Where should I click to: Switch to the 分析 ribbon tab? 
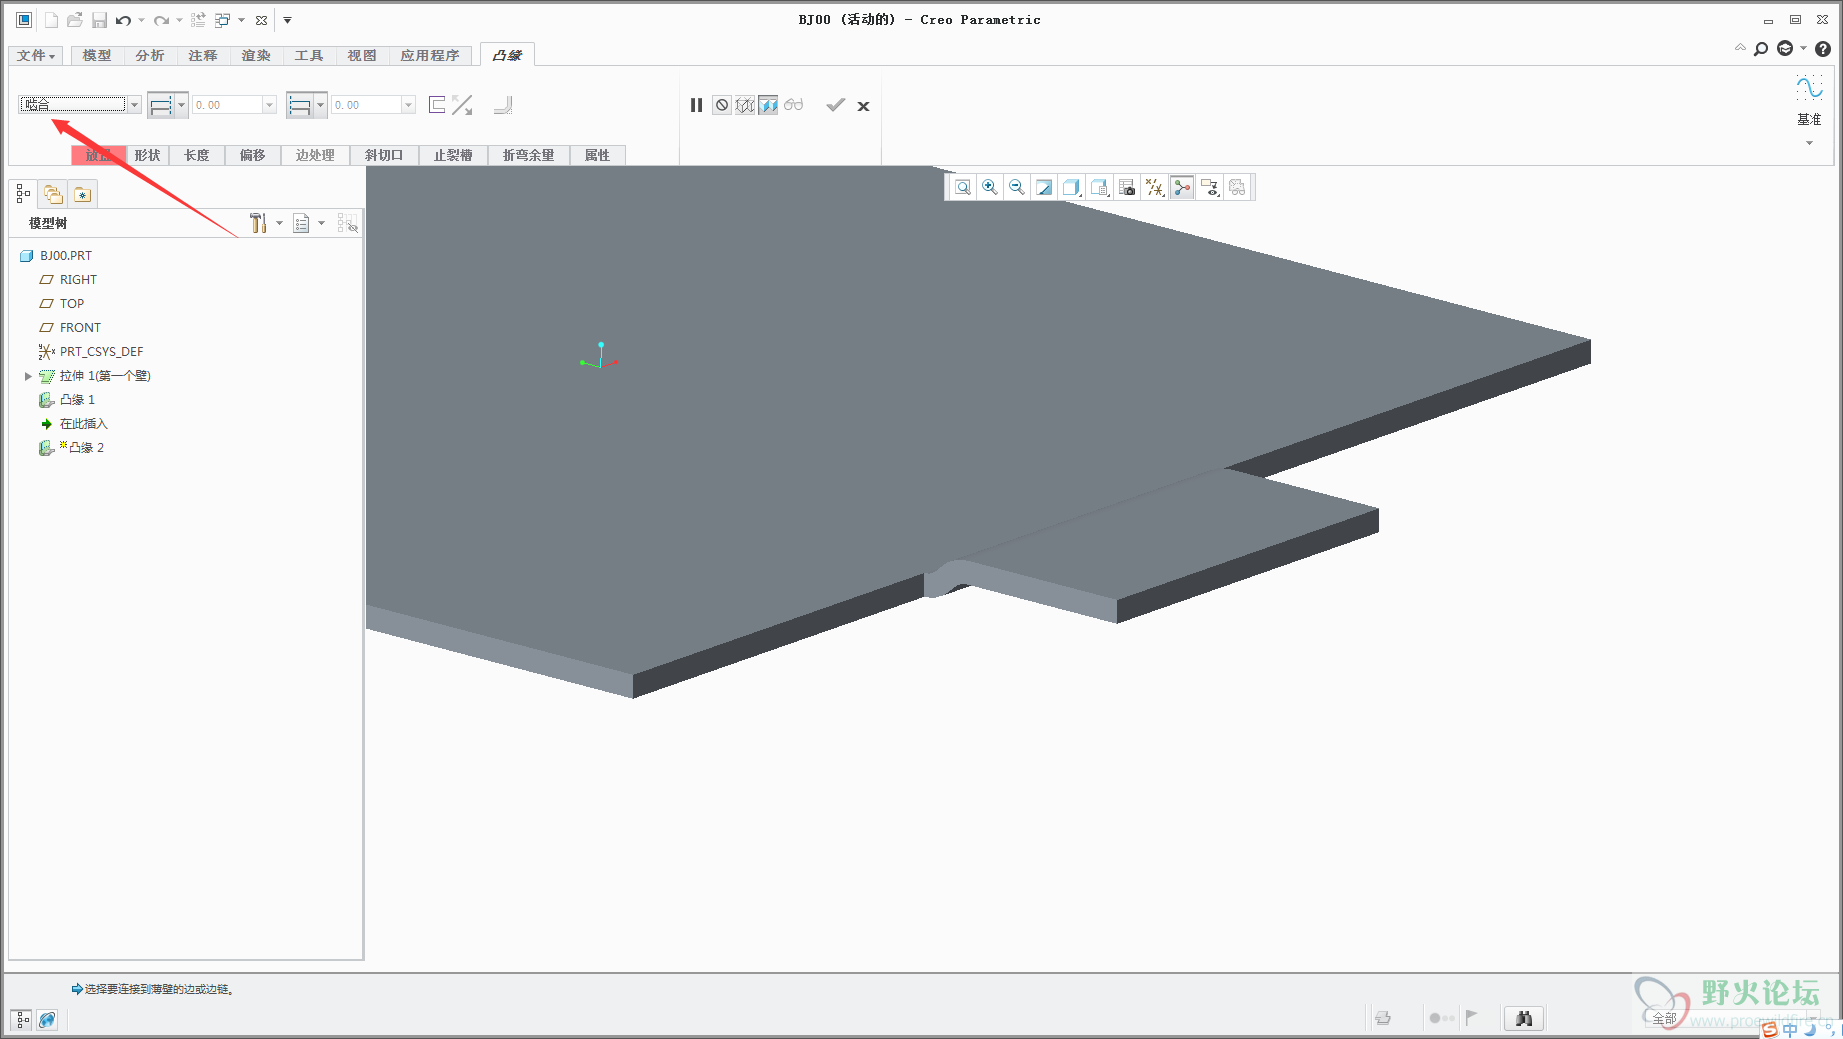[x=150, y=56]
